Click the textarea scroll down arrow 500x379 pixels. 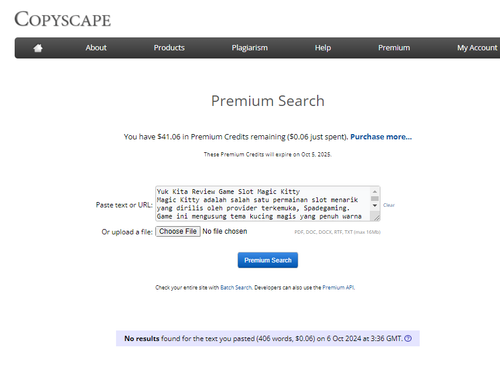375,205
